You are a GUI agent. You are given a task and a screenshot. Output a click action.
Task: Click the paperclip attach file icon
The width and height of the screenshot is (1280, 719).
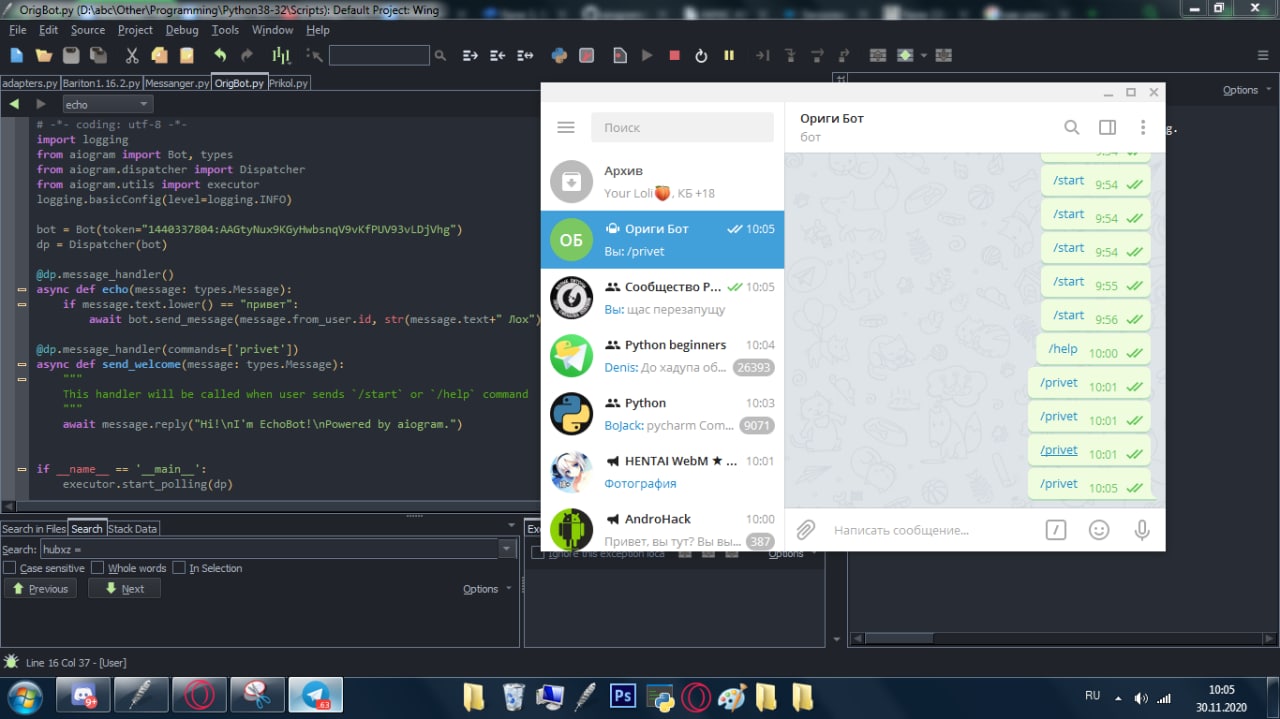click(806, 530)
